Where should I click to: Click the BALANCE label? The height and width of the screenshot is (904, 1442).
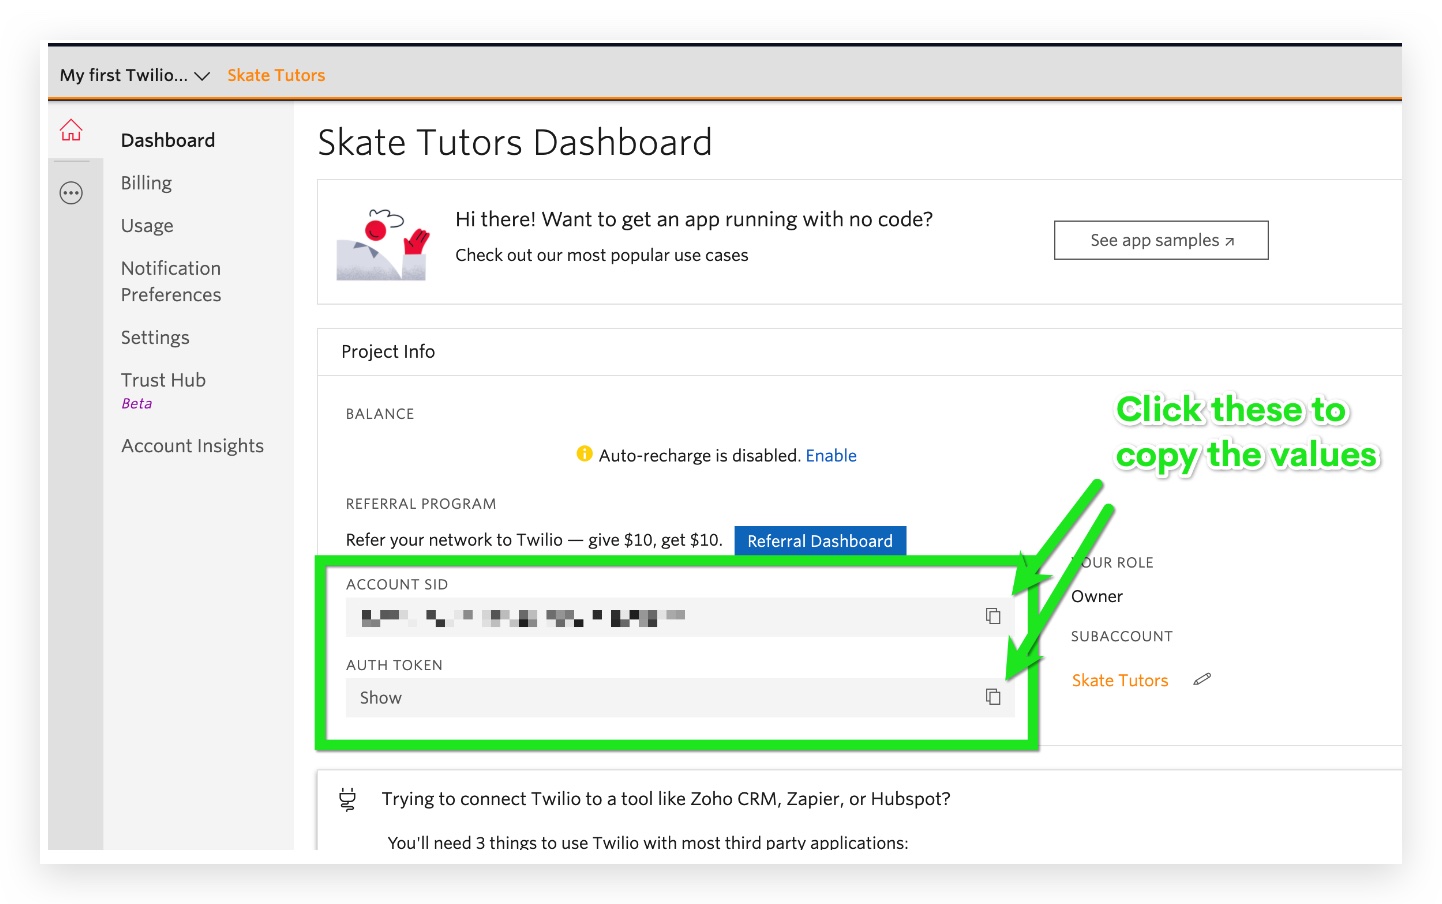[x=380, y=414]
